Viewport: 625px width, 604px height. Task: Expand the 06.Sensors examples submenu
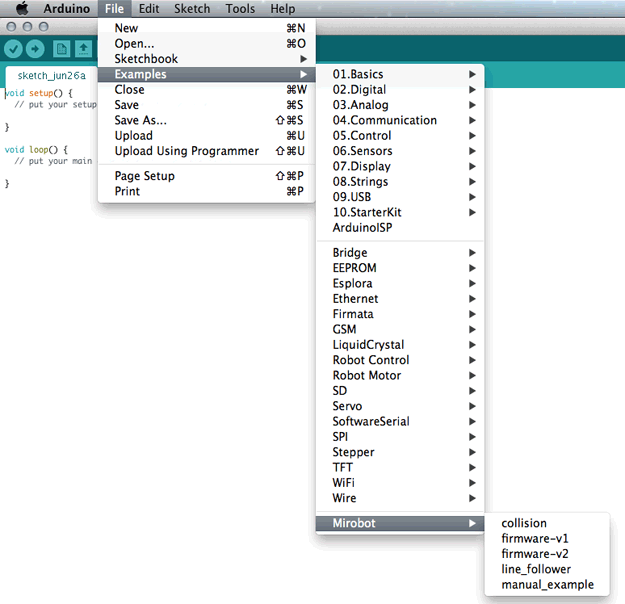coord(400,151)
